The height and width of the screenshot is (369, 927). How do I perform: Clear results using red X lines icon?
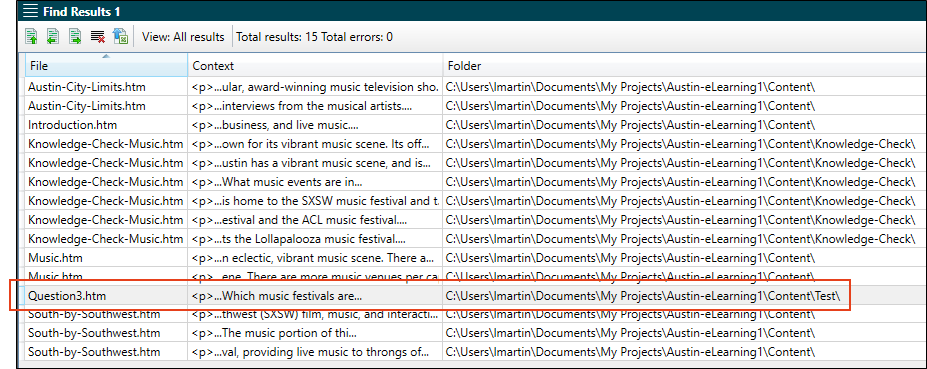[x=98, y=37]
